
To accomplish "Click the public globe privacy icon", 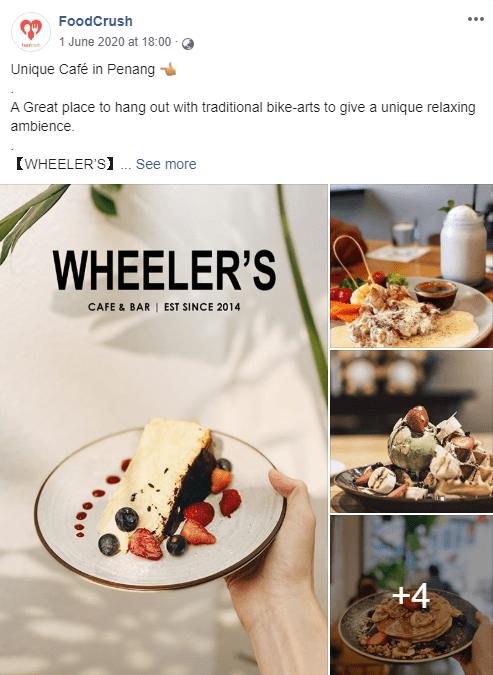I will [188, 43].
